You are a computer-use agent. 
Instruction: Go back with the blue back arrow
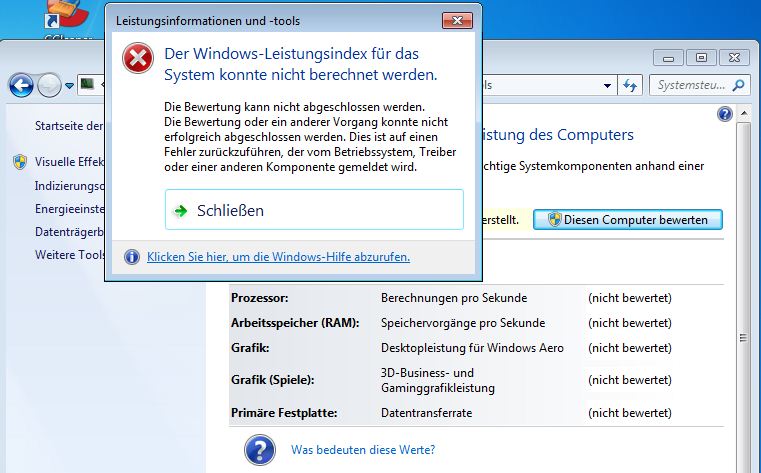coord(21,86)
